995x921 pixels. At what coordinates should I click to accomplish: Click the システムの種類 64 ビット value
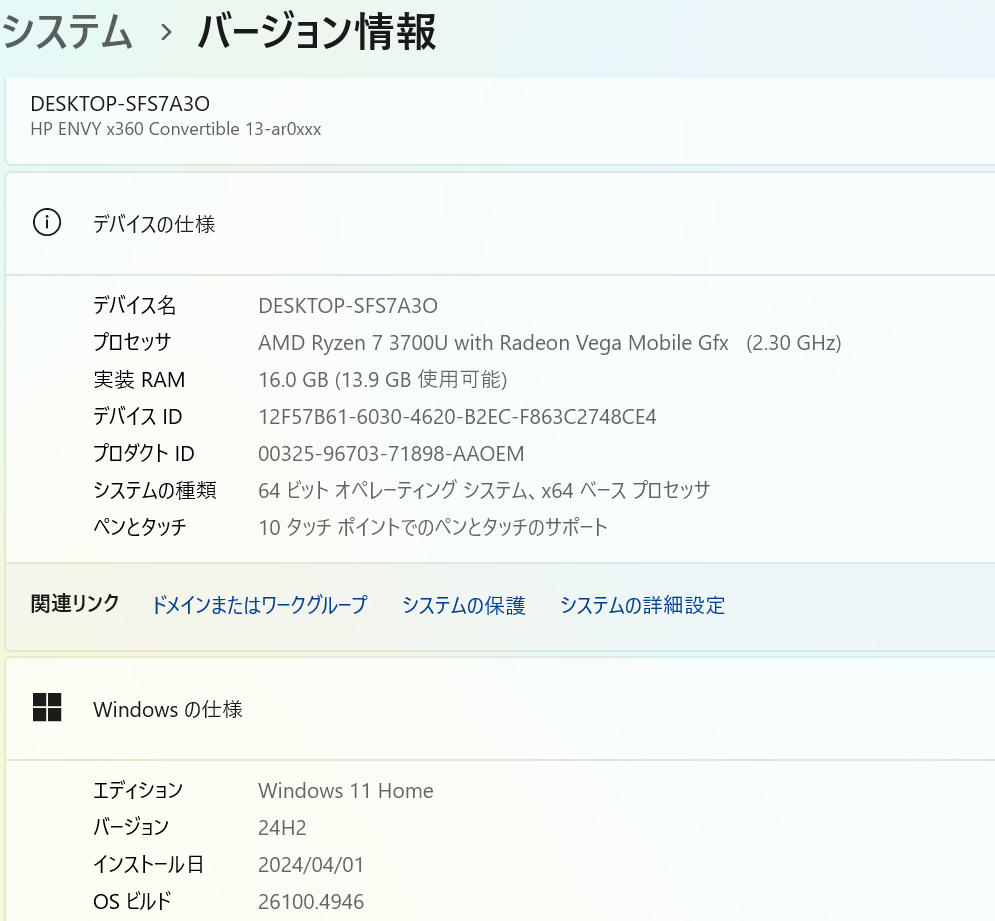click(484, 490)
